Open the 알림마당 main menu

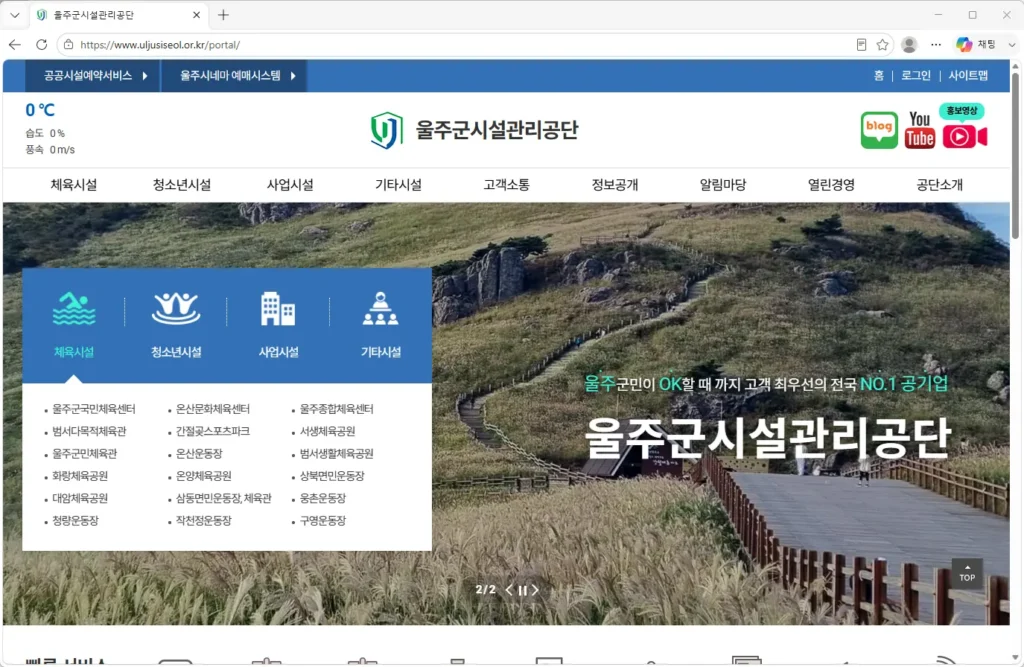click(723, 185)
